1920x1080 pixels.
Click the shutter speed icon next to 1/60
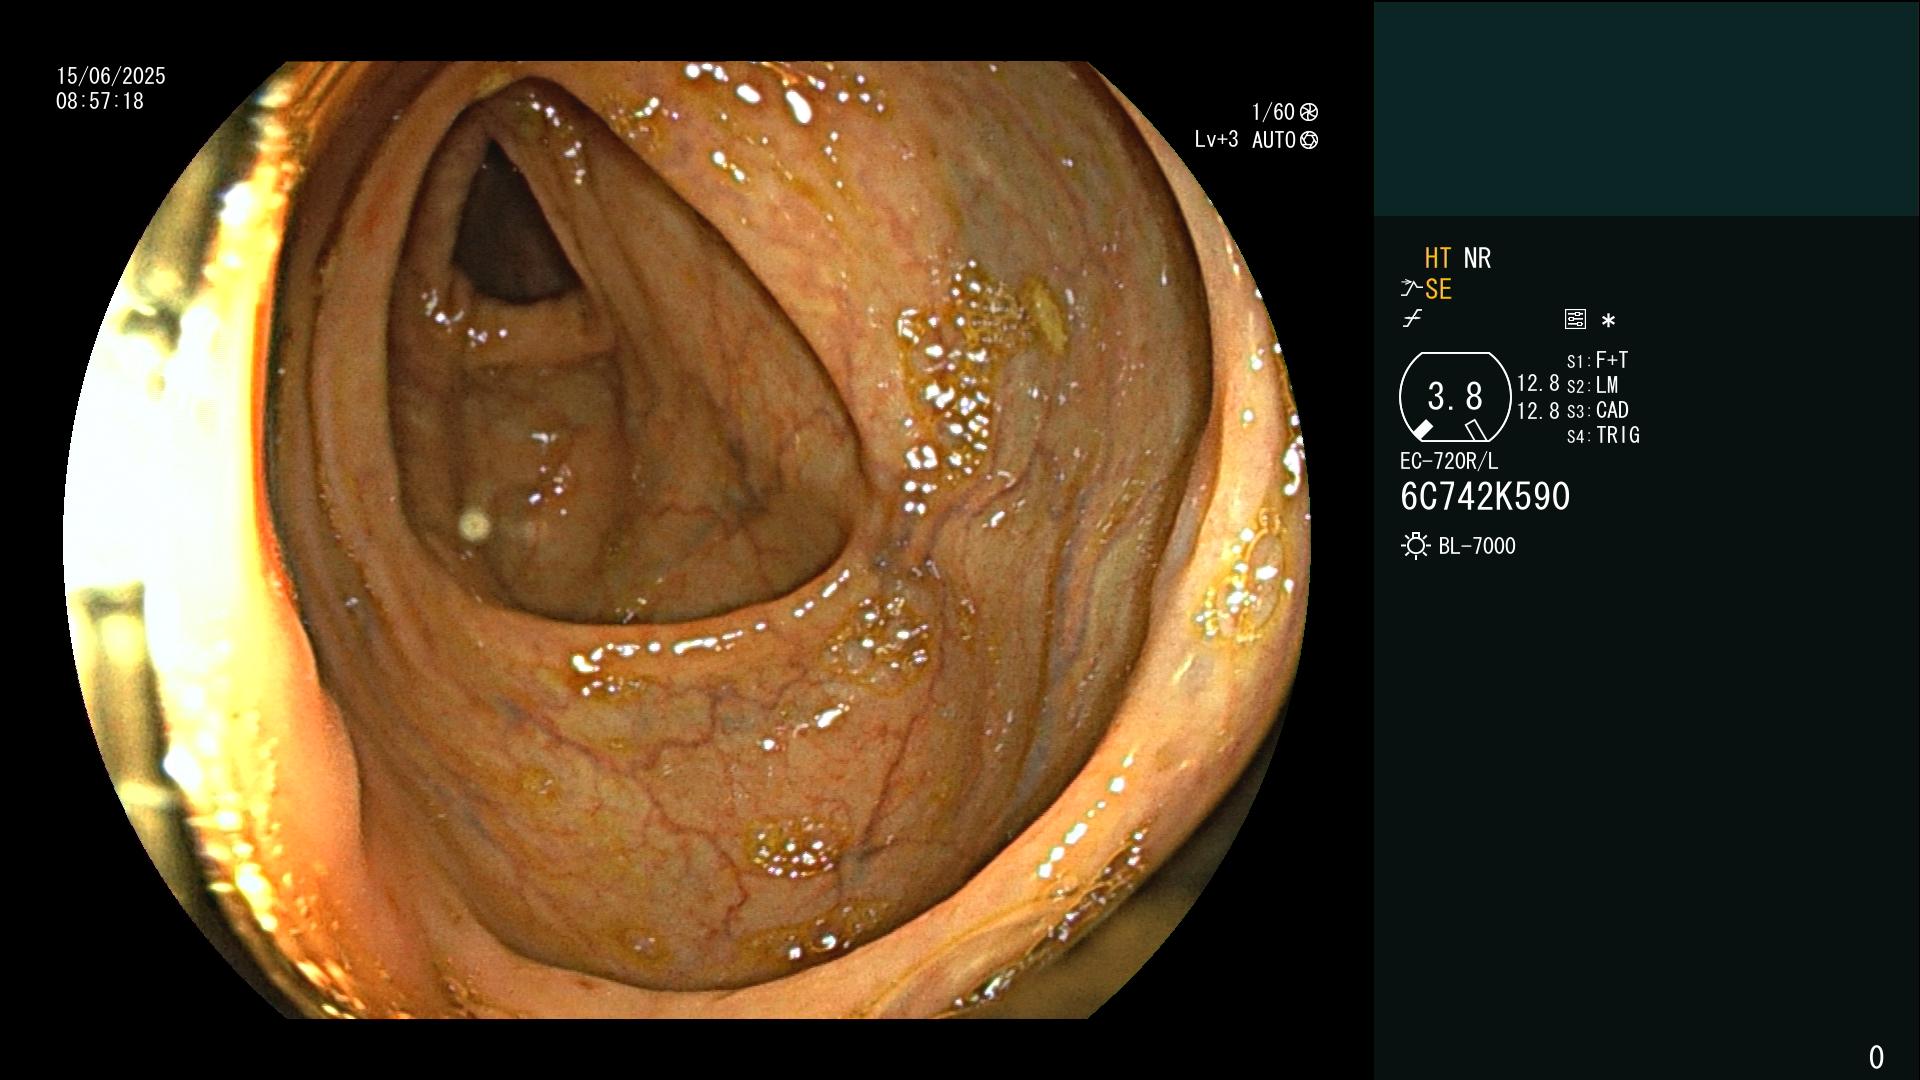(1309, 112)
